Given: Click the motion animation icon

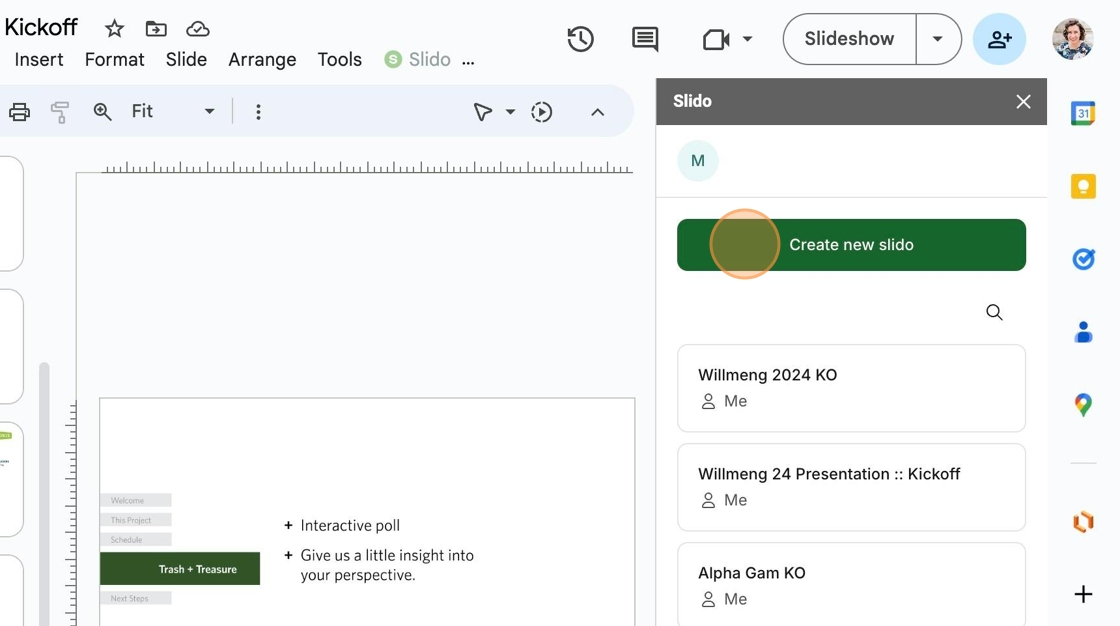Looking at the screenshot, I should (541, 111).
